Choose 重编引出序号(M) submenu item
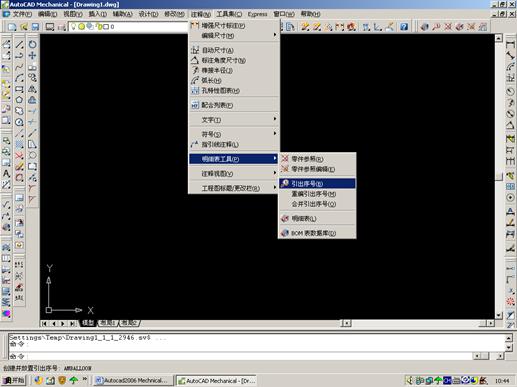Screen dimensions: 517x387 [317, 194]
